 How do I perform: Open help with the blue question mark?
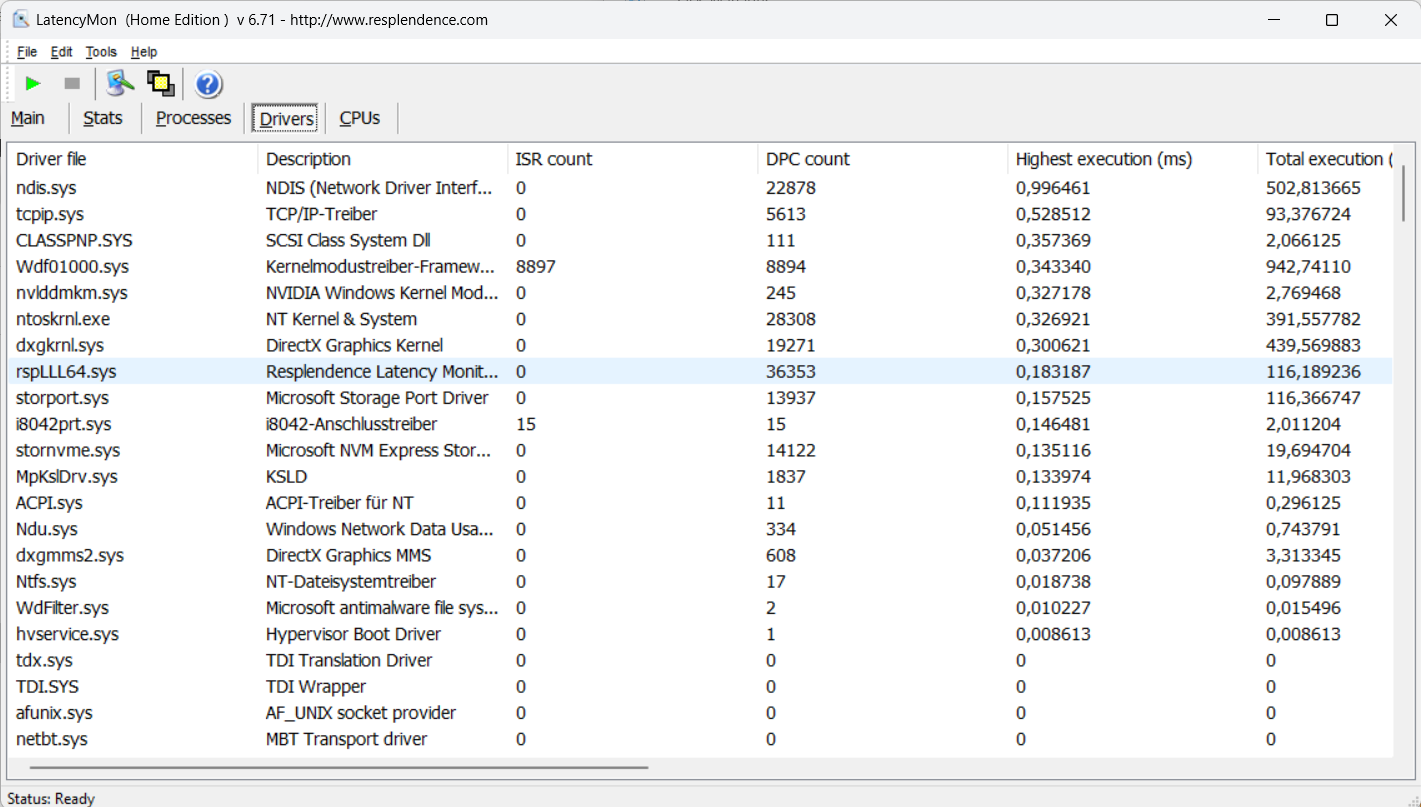(x=208, y=85)
